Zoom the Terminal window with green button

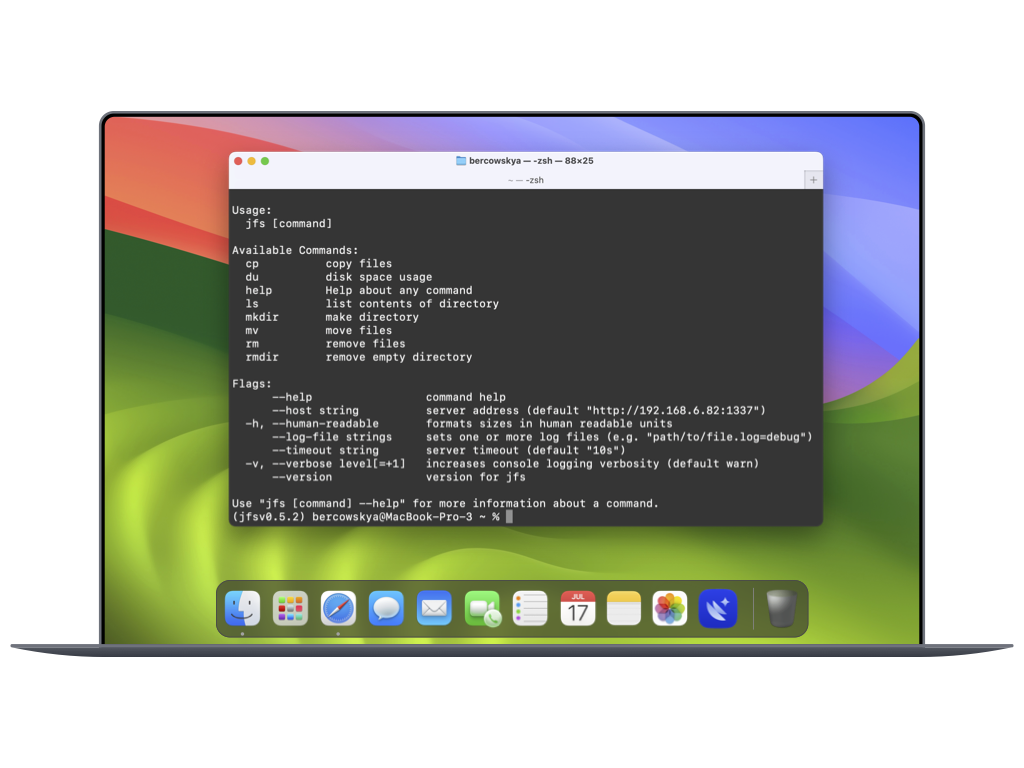[265, 161]
